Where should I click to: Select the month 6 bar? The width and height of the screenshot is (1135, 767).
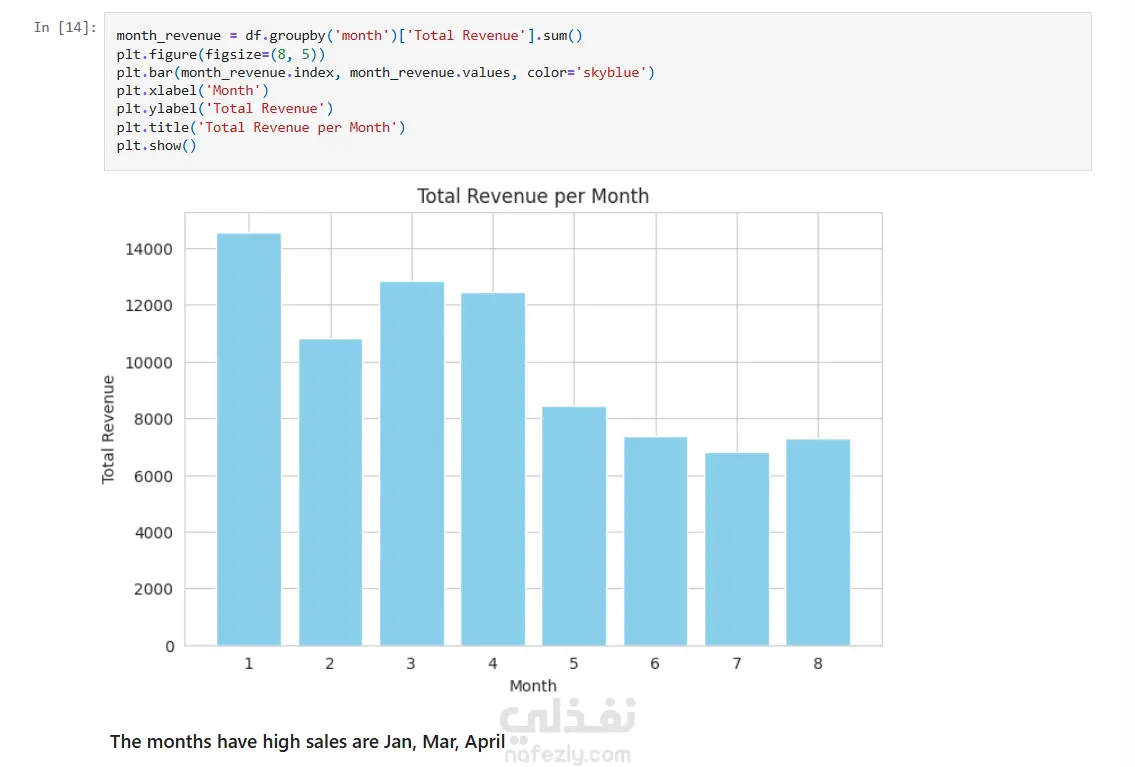pos(655,541)
